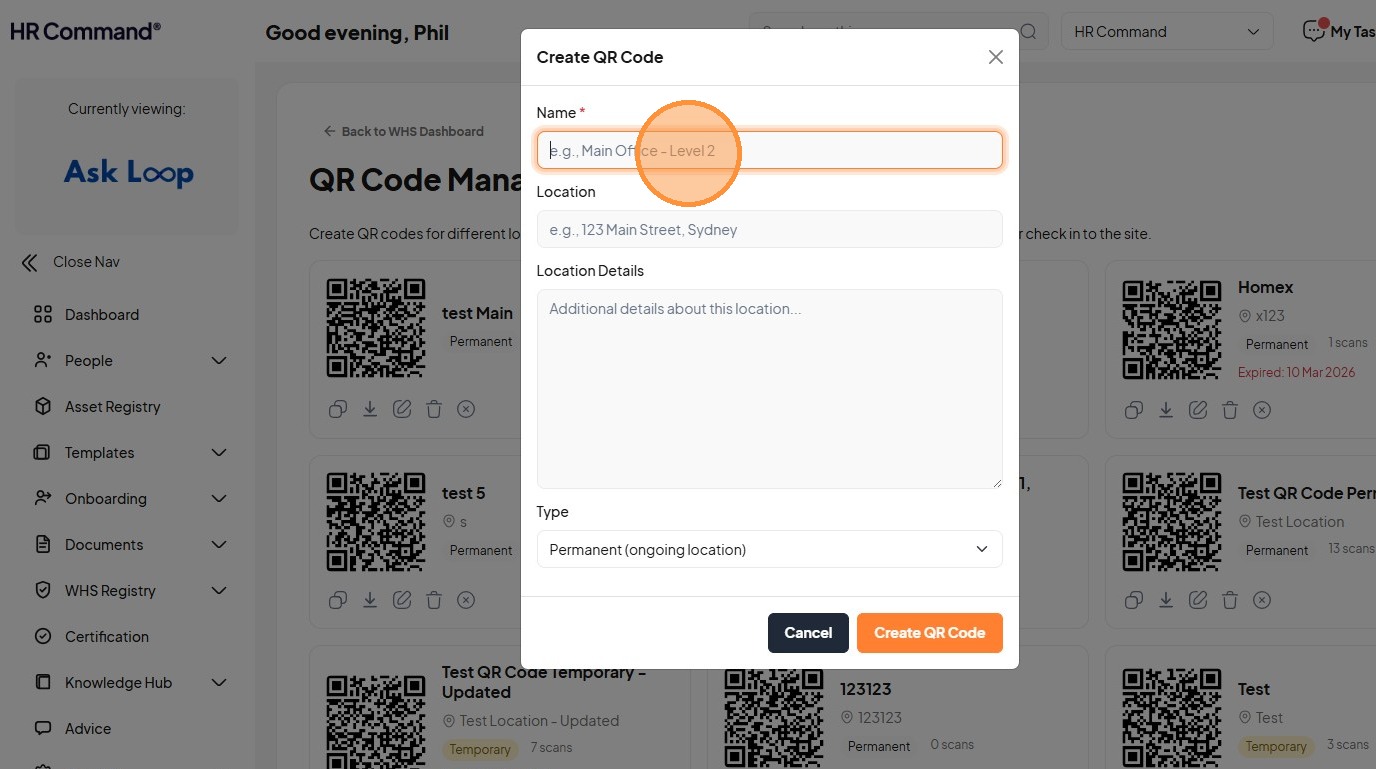
Task: Copy the test Main QR code
Action: (338, 408)
